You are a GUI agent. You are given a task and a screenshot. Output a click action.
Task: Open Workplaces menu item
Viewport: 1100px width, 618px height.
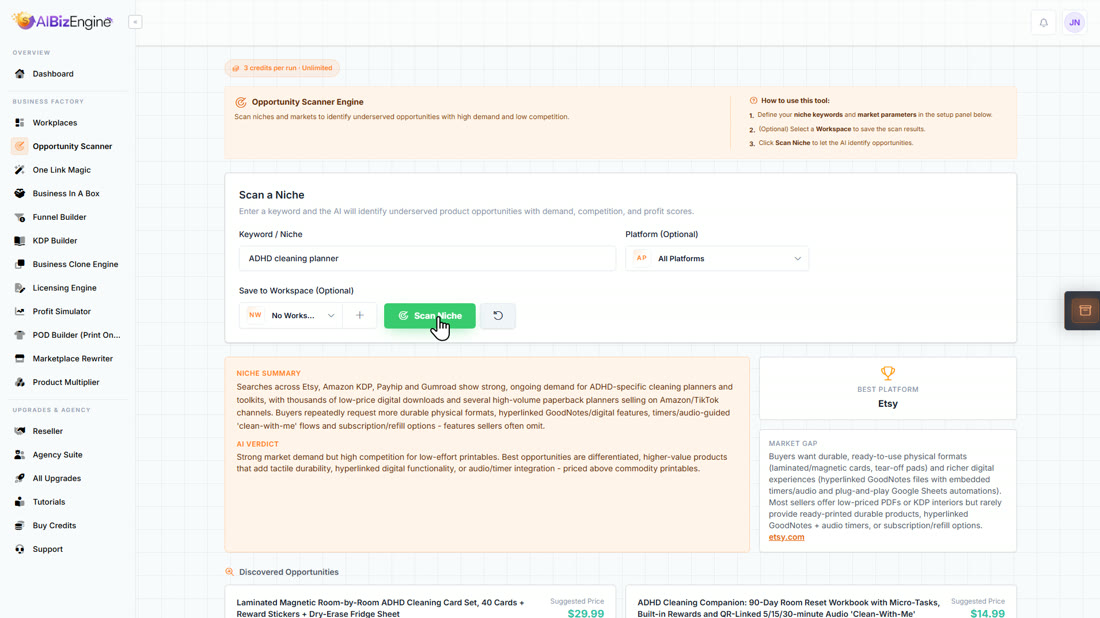pyautogui.click(x=55, y=123)
